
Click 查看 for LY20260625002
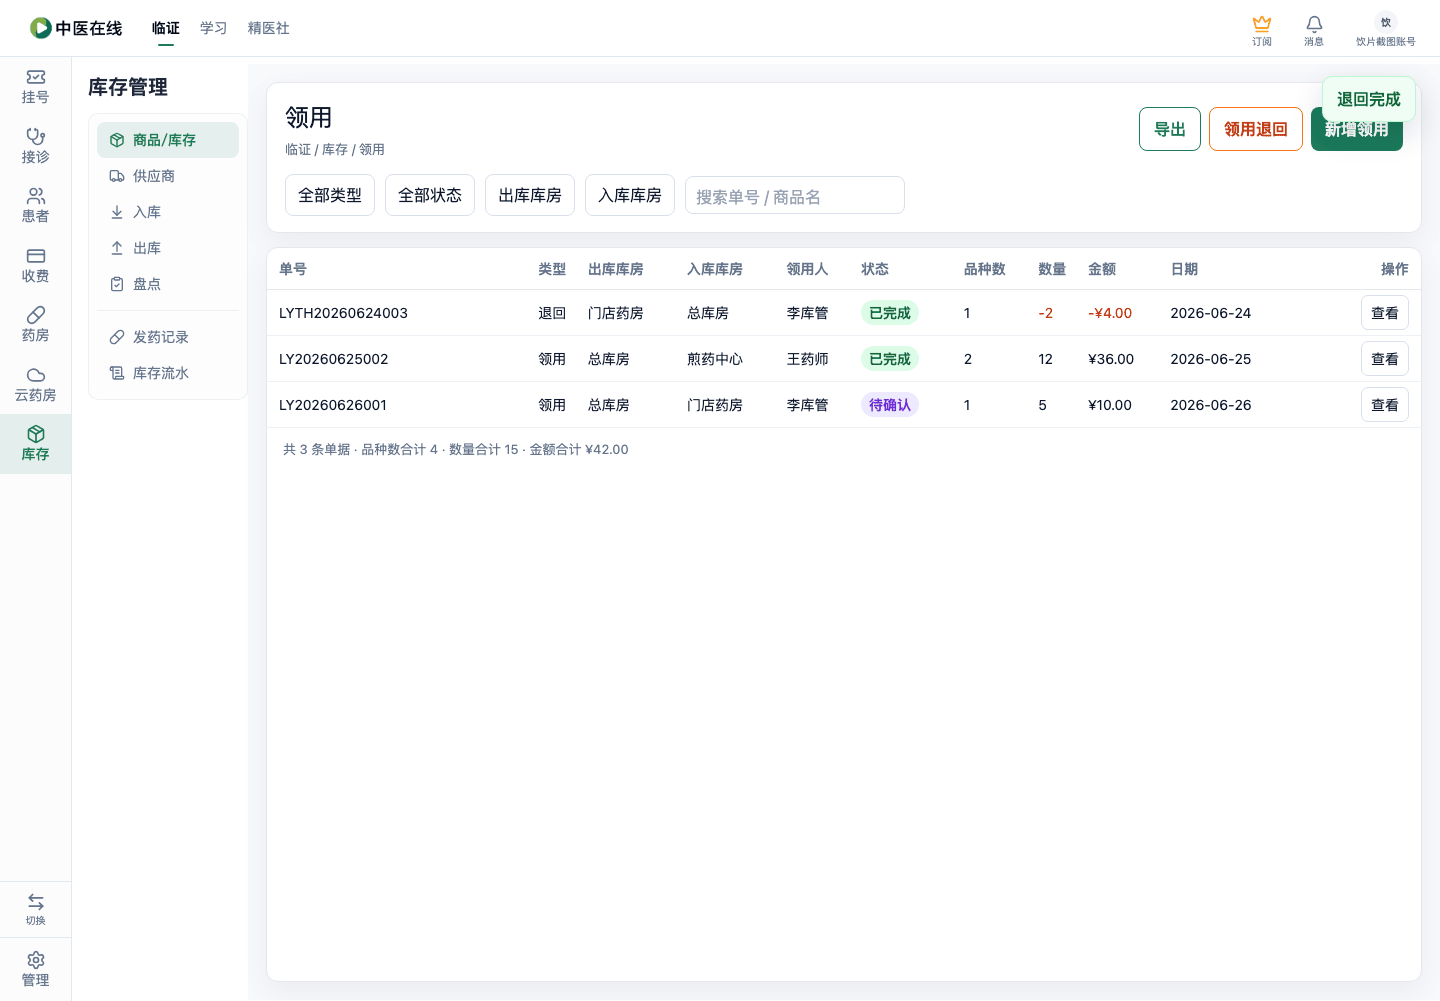[1385, 359]
